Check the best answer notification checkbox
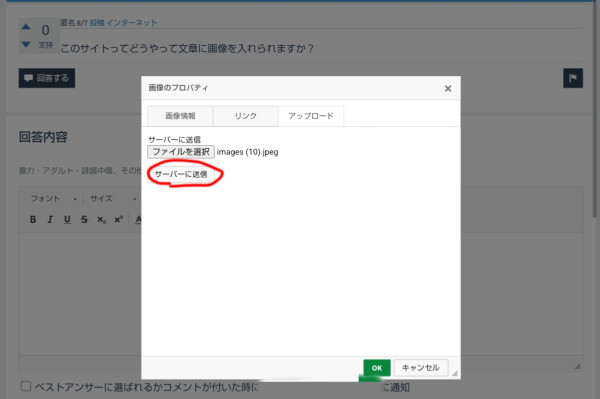This screenshot has height=399, width=600. 26,386
